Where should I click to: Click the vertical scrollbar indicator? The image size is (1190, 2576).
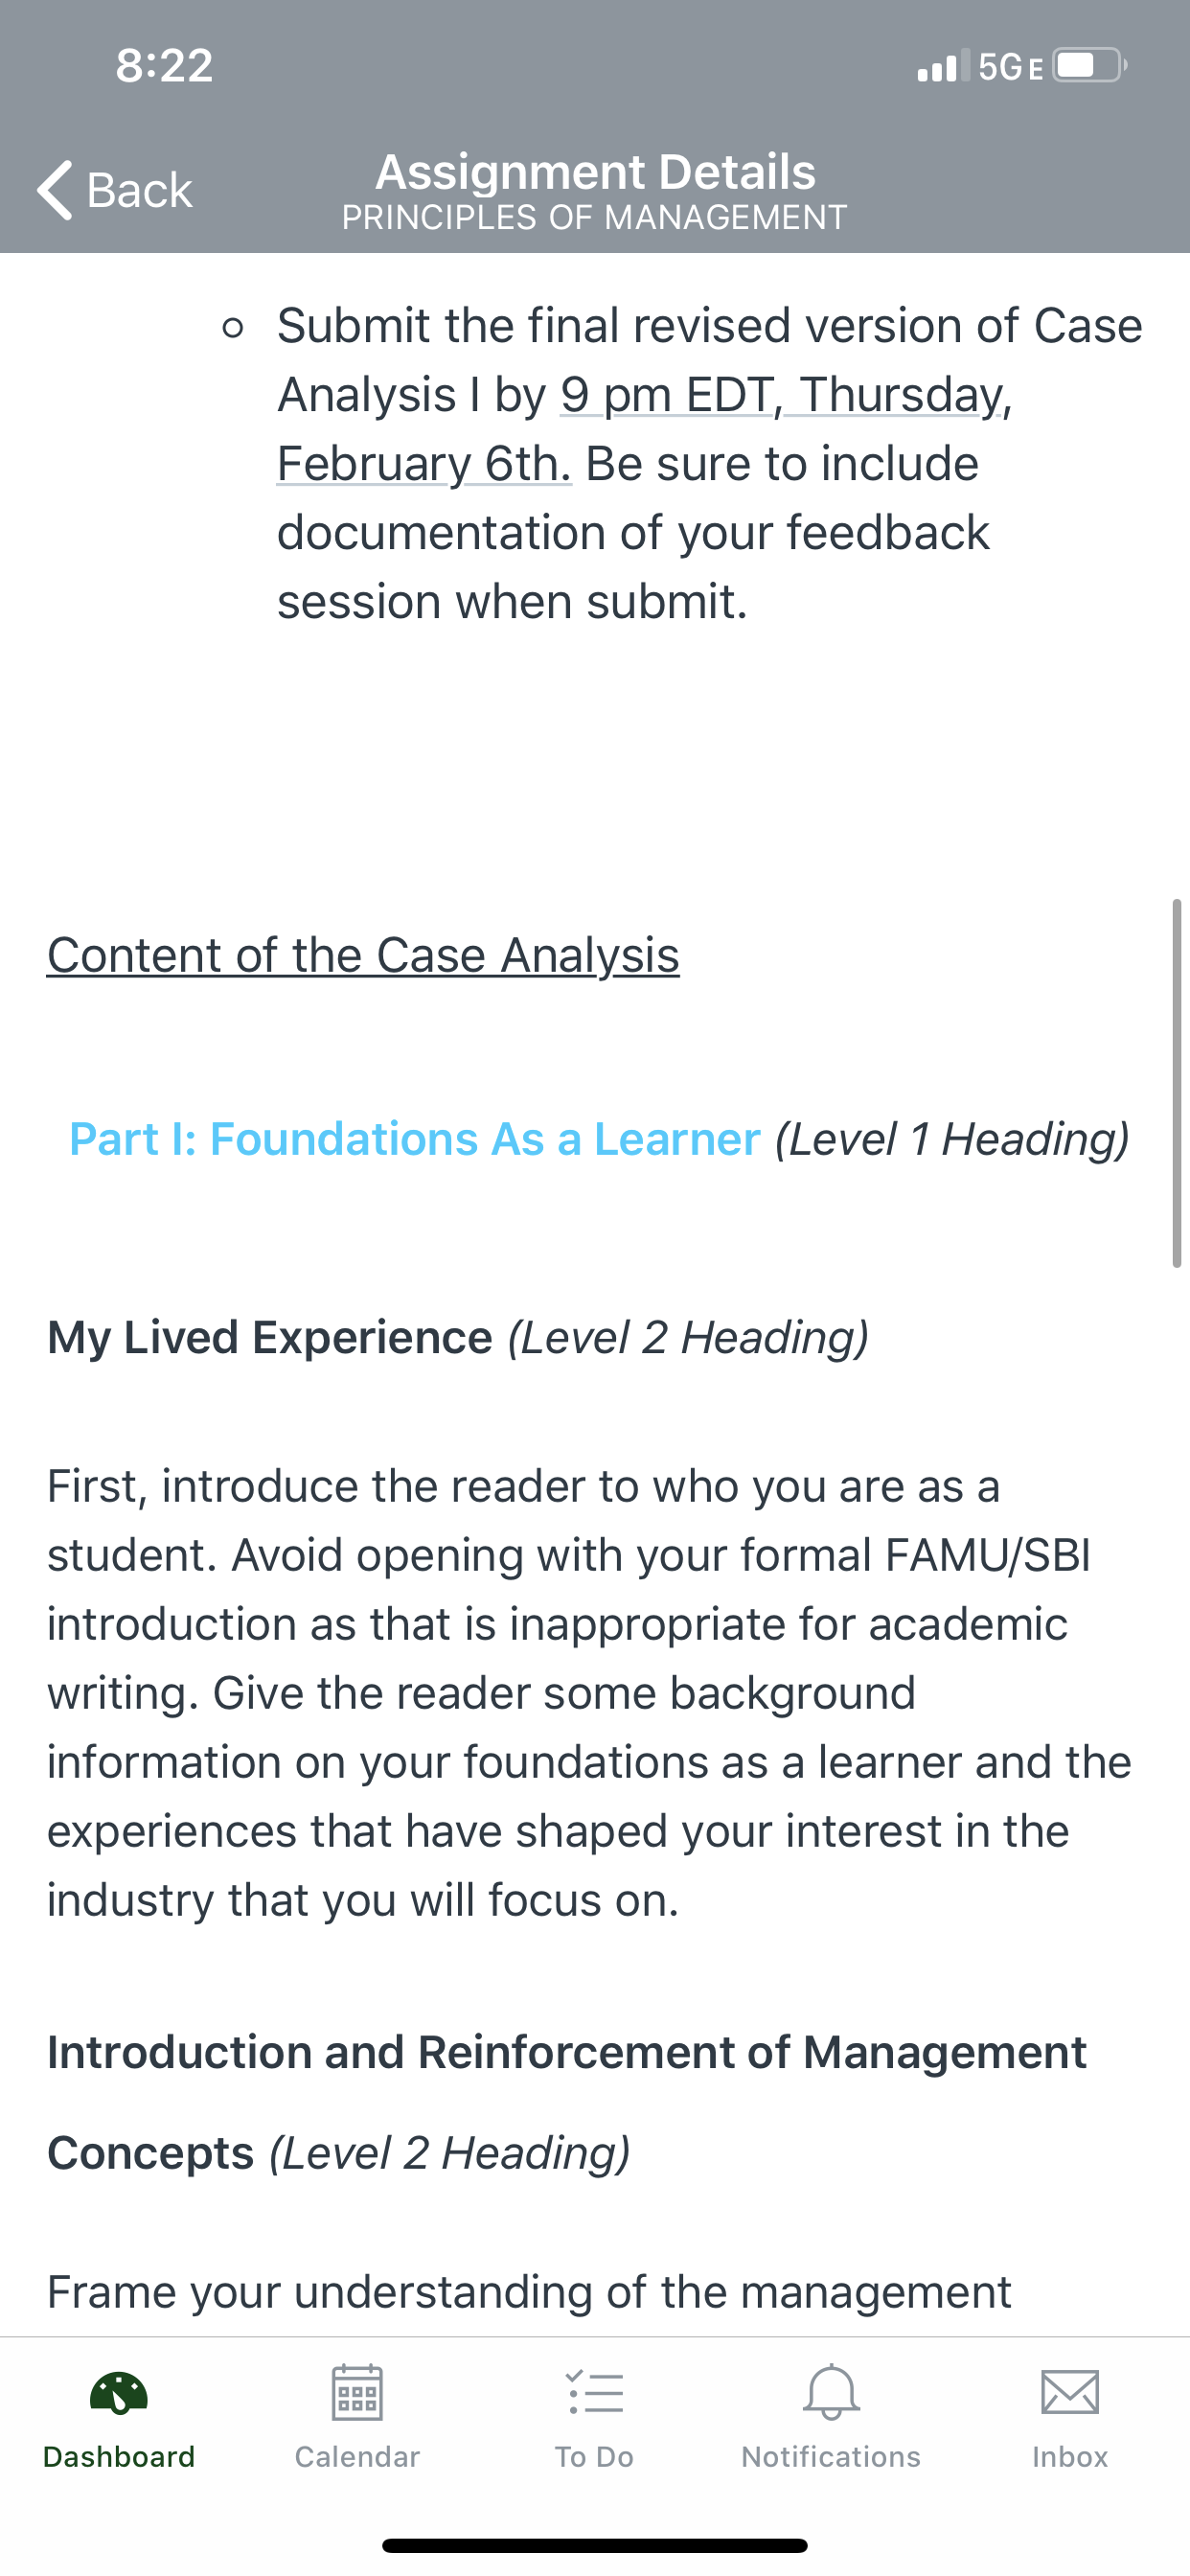pos(1177,1084)
